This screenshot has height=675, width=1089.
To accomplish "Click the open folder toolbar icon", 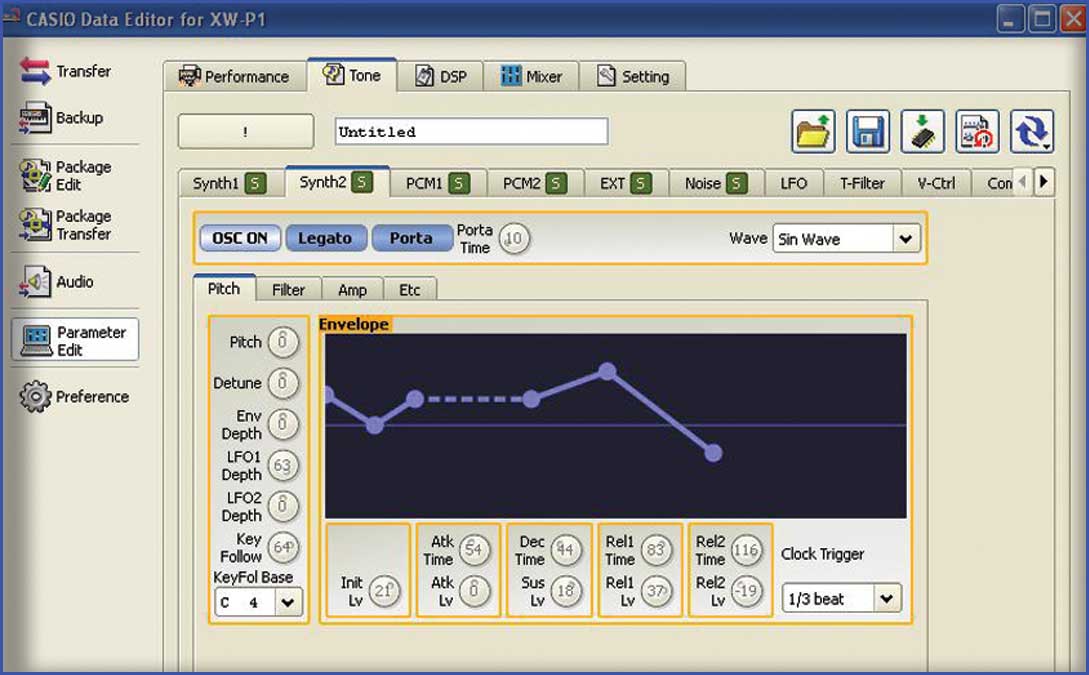I will click(813, 131).
